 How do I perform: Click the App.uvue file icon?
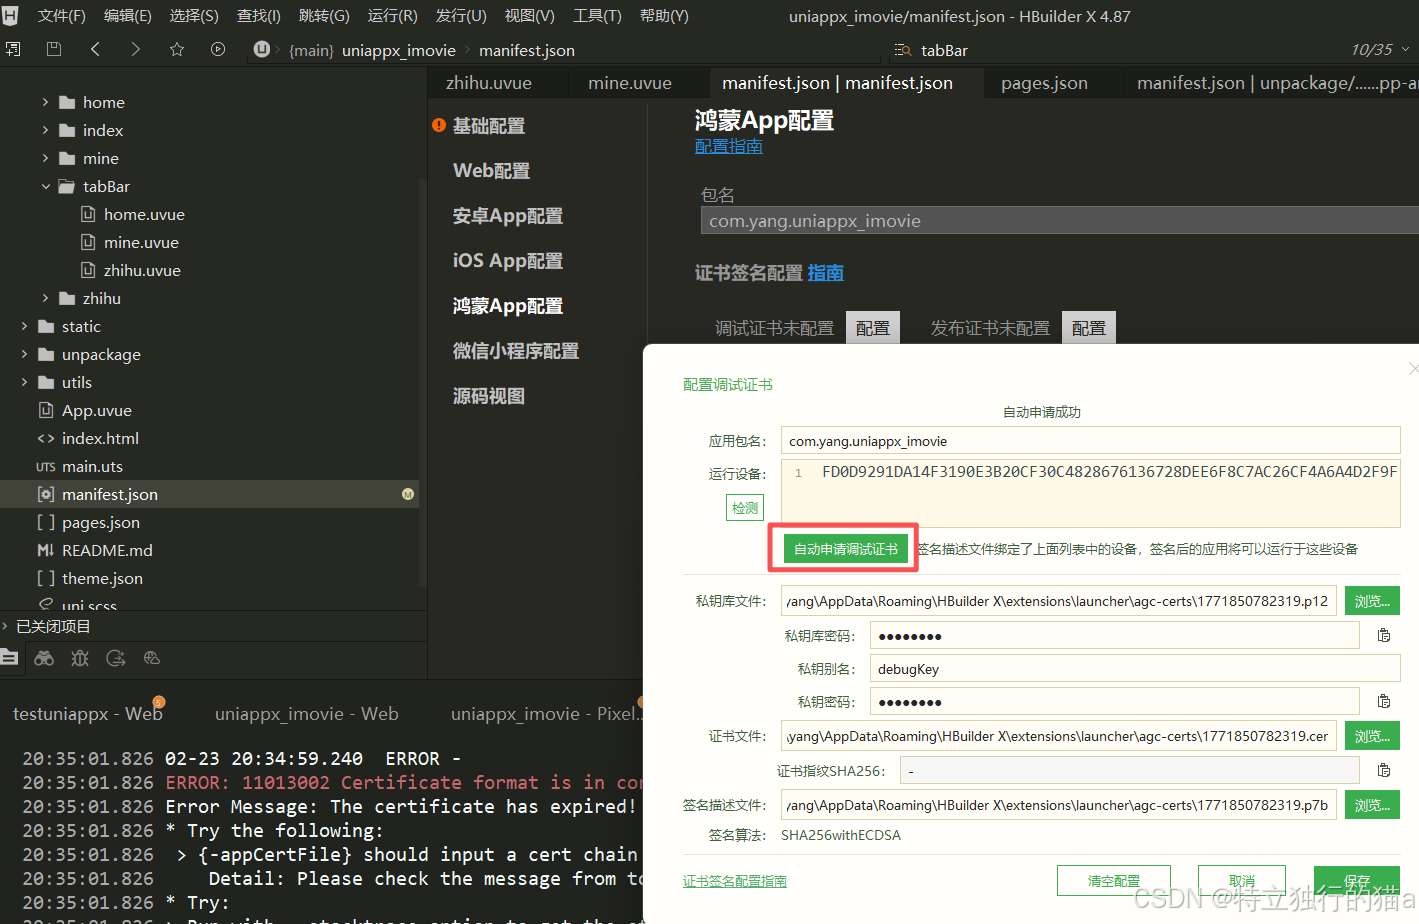coord(46,410)
